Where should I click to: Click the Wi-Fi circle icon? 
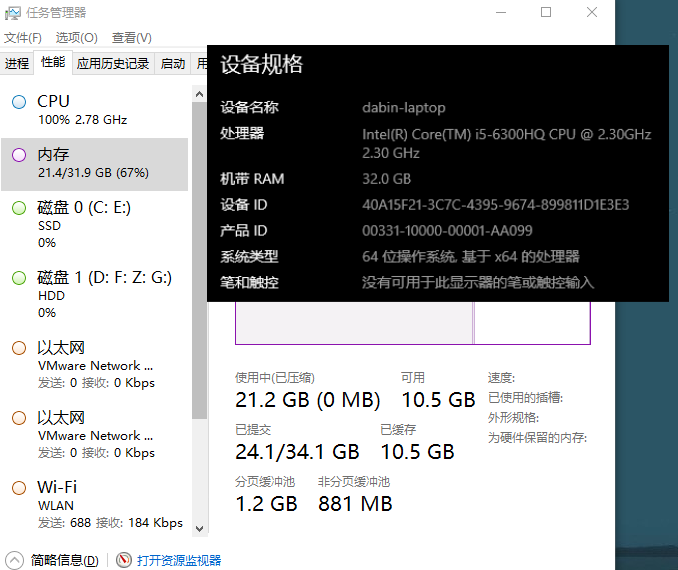tap(19, 488)
